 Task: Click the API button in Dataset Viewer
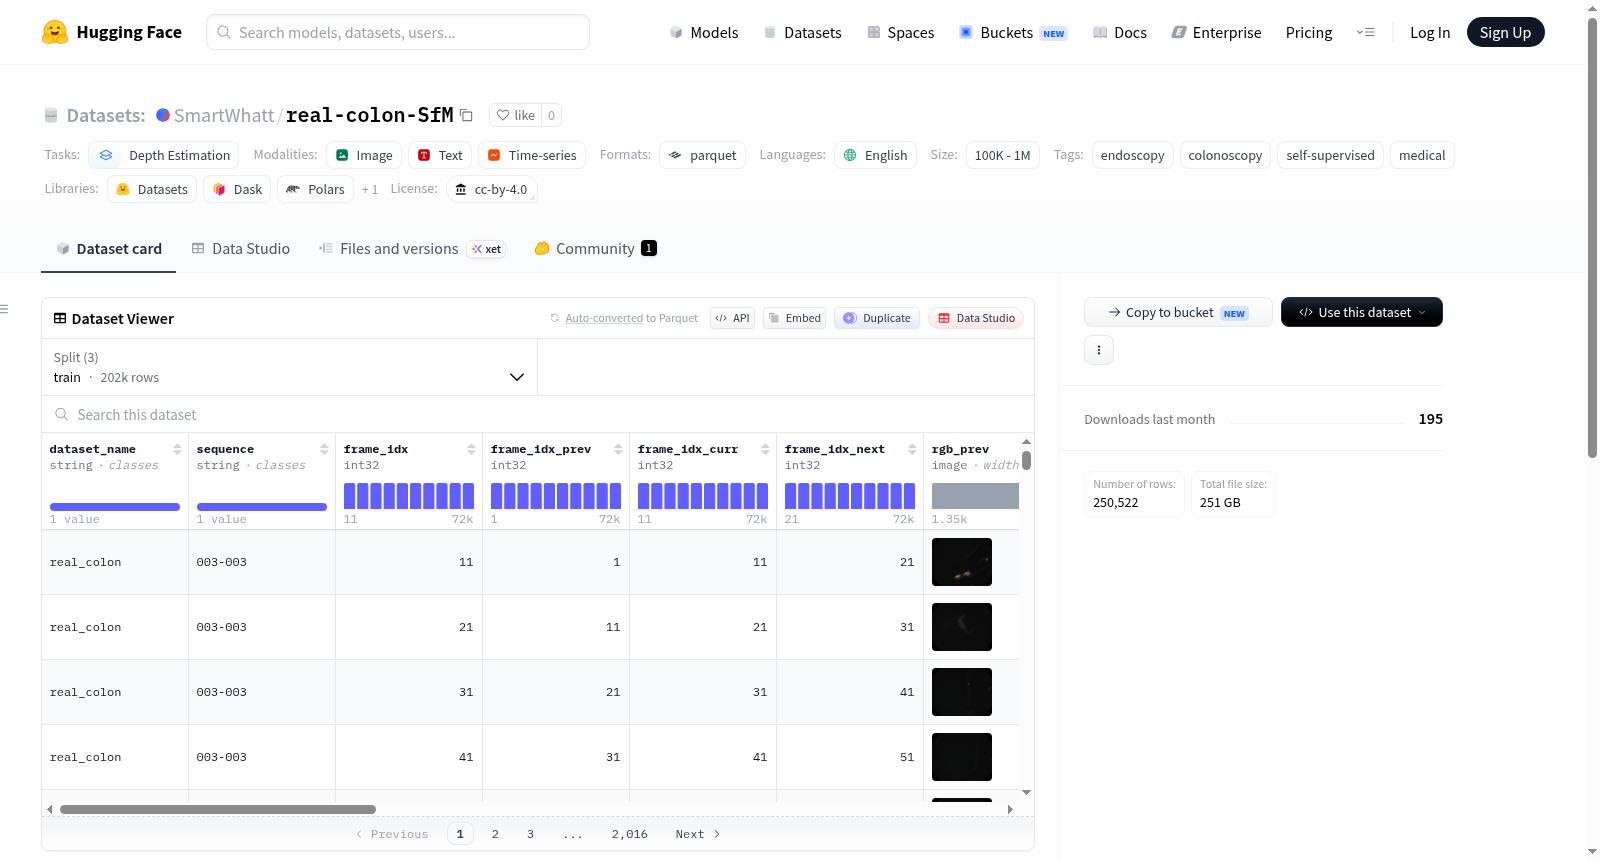click(732, 318)
